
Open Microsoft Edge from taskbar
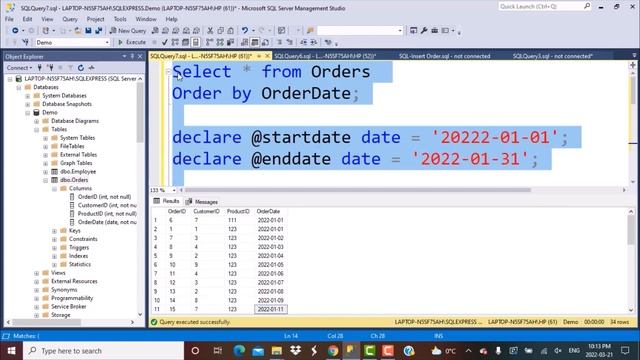click(x=239, y=351)
